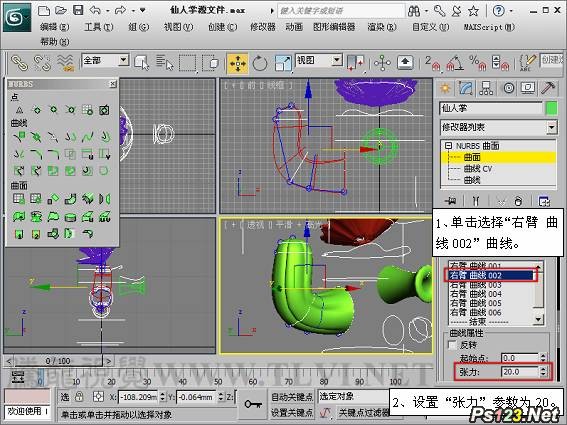Click Create Fillet Surface NURBS icon
The width and height of the screenshot is (567, 425).
(x=87, y=234)
